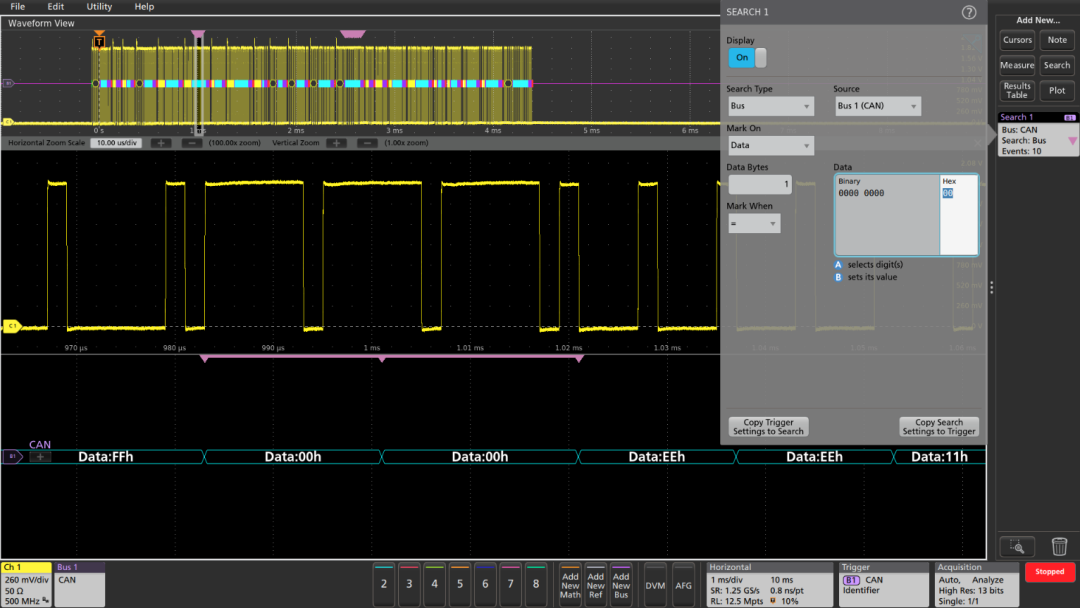This screenshot has height=608, width=1080.
Task: Enable channel 8
Action: 536,583
